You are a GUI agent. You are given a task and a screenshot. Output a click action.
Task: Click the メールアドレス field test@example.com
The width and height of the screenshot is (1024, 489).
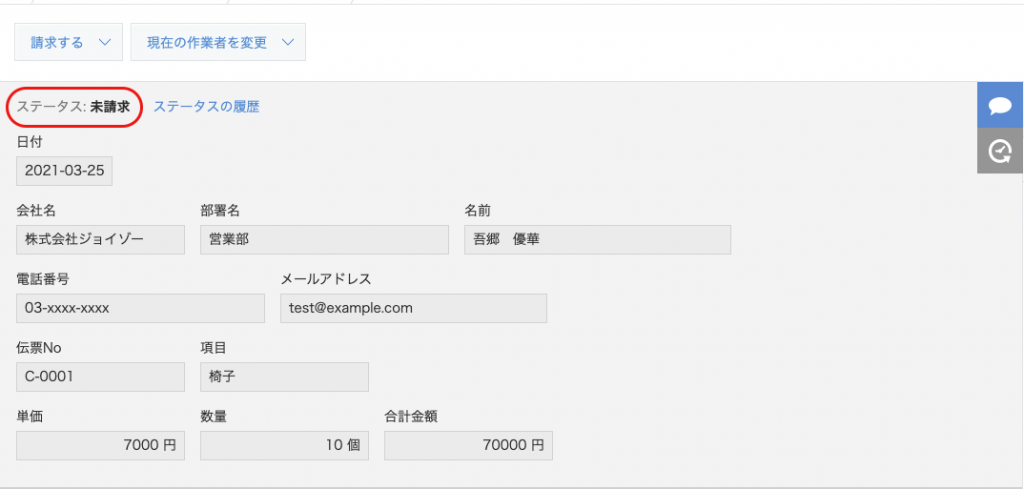point(413,308)
